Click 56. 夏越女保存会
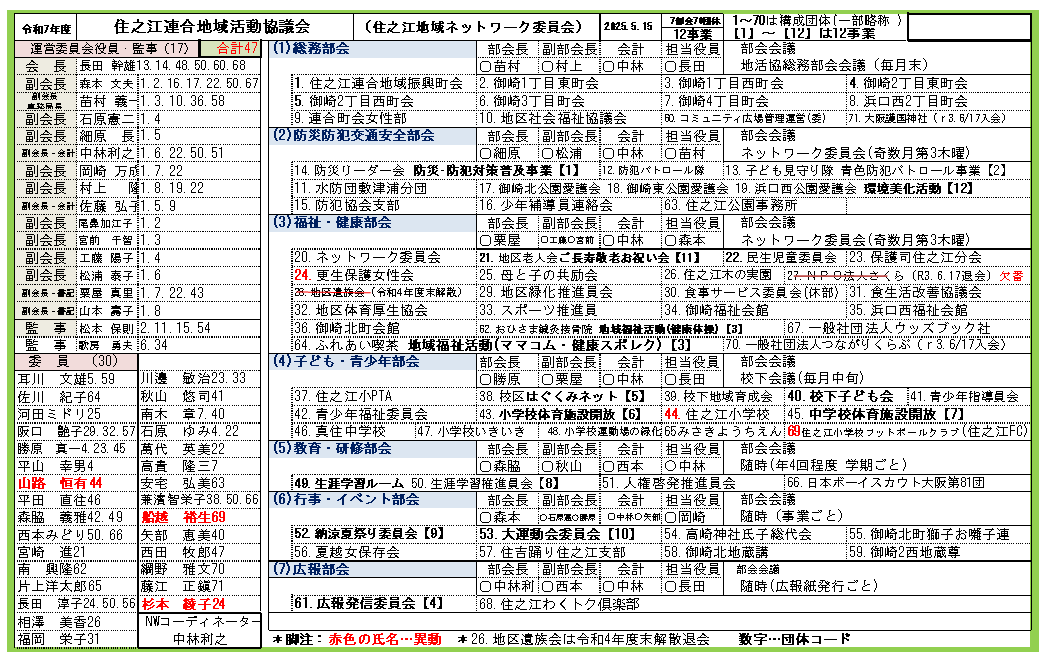Screen dimensions: 1045x657 347,552
